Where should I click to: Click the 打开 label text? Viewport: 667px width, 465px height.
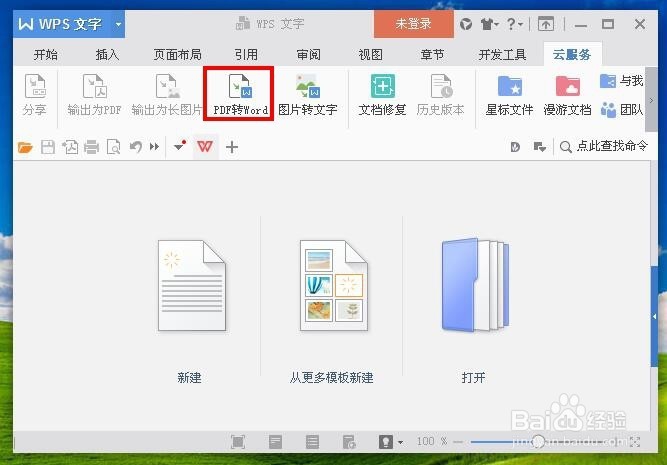(x=473, y=377)
